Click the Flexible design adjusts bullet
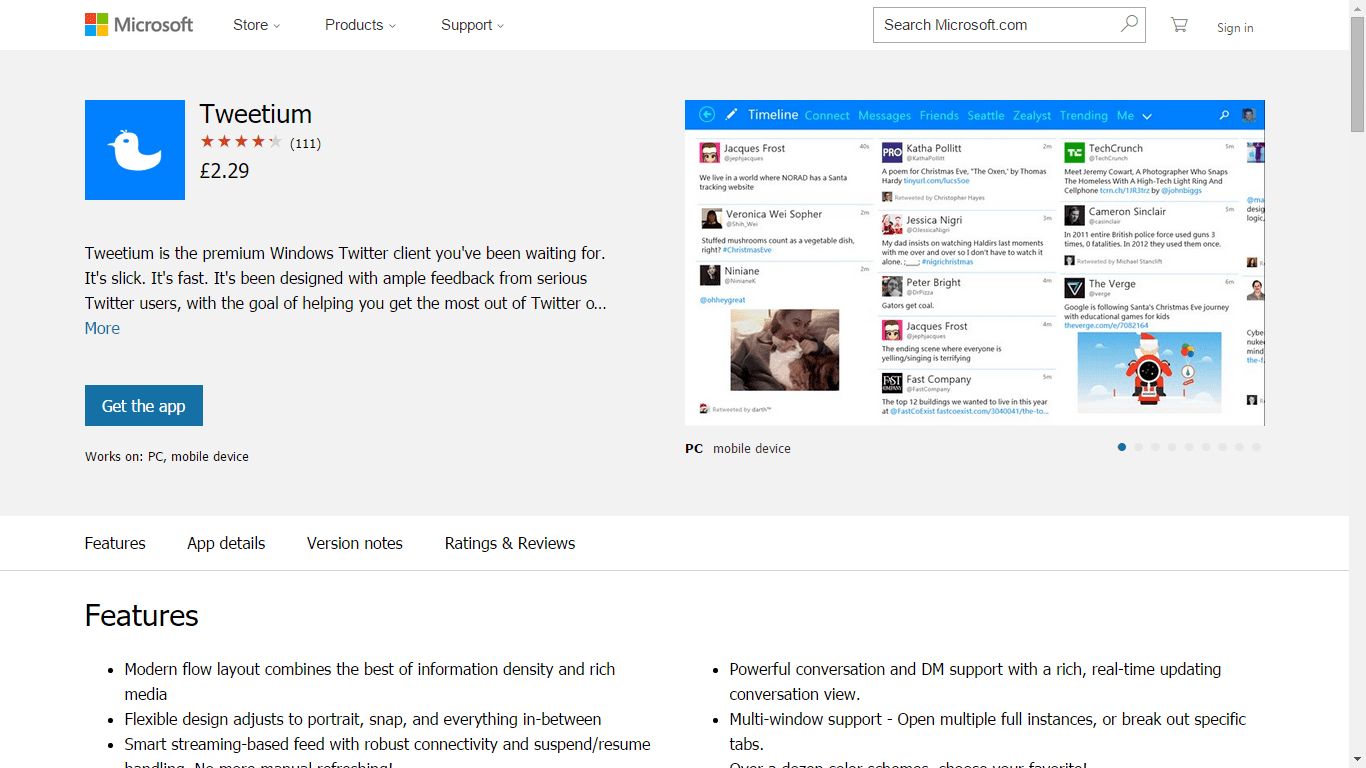The image size is (1366, 768). pyautogui.click(x=363, y=719)
